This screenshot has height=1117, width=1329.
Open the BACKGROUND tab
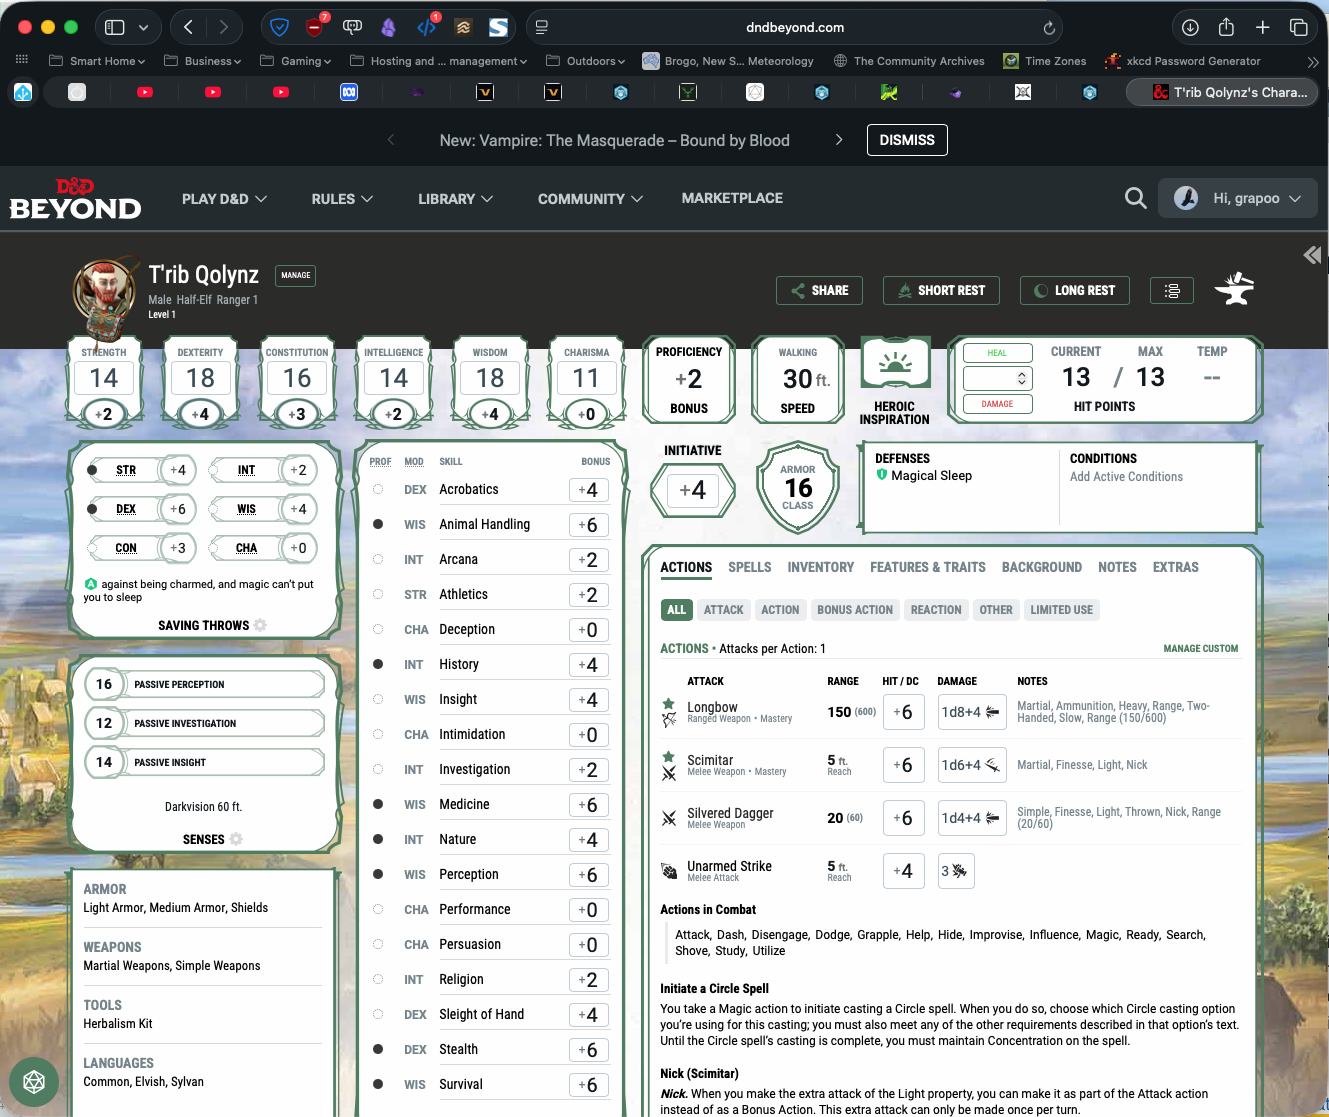click(x=1042, y=567)
